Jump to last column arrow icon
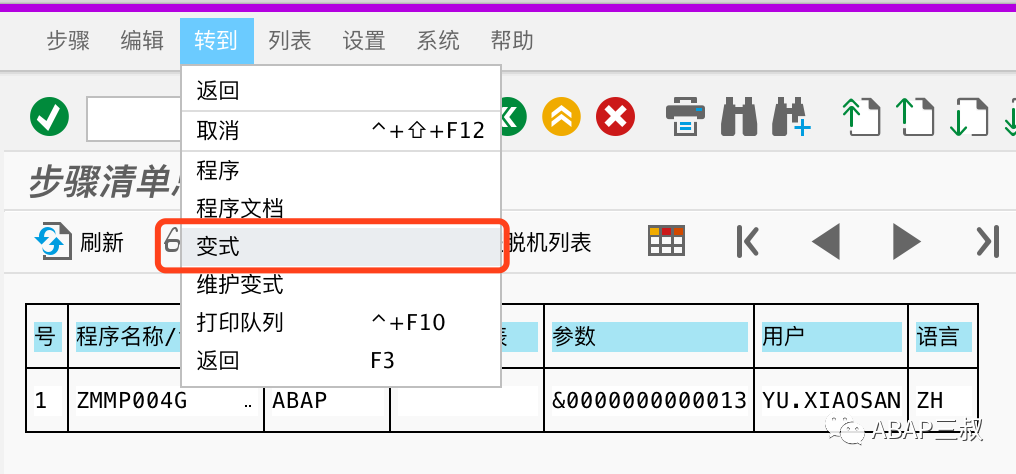 [987, 243]
